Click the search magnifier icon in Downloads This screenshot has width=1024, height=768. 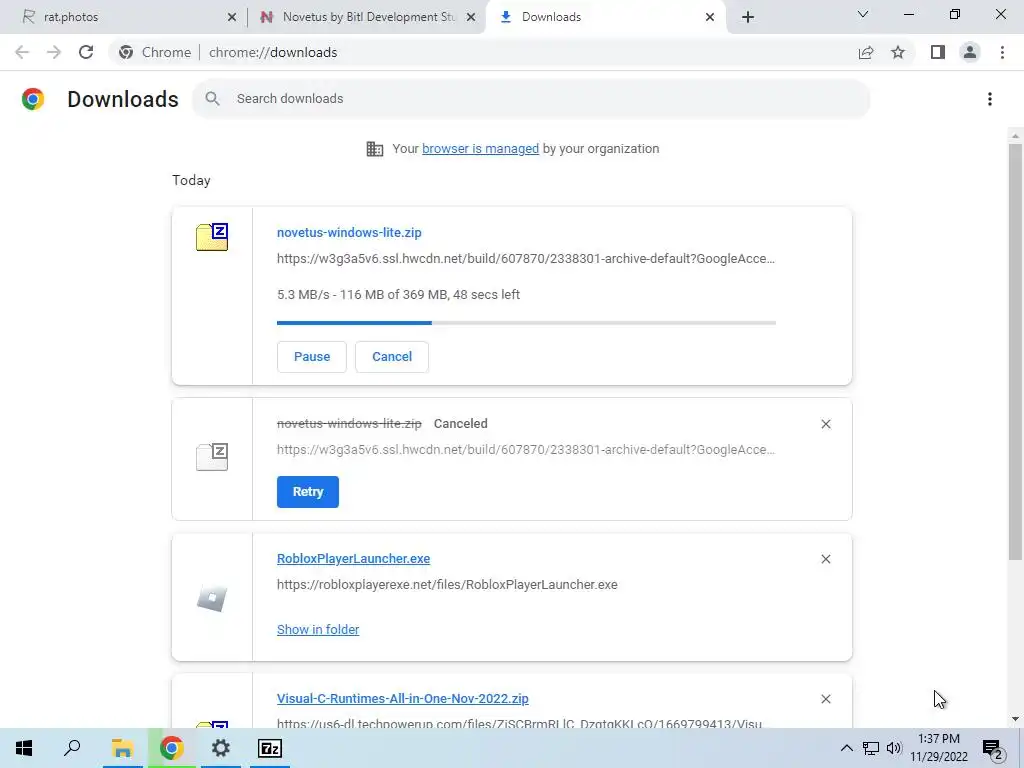click(x=212, y=99)
